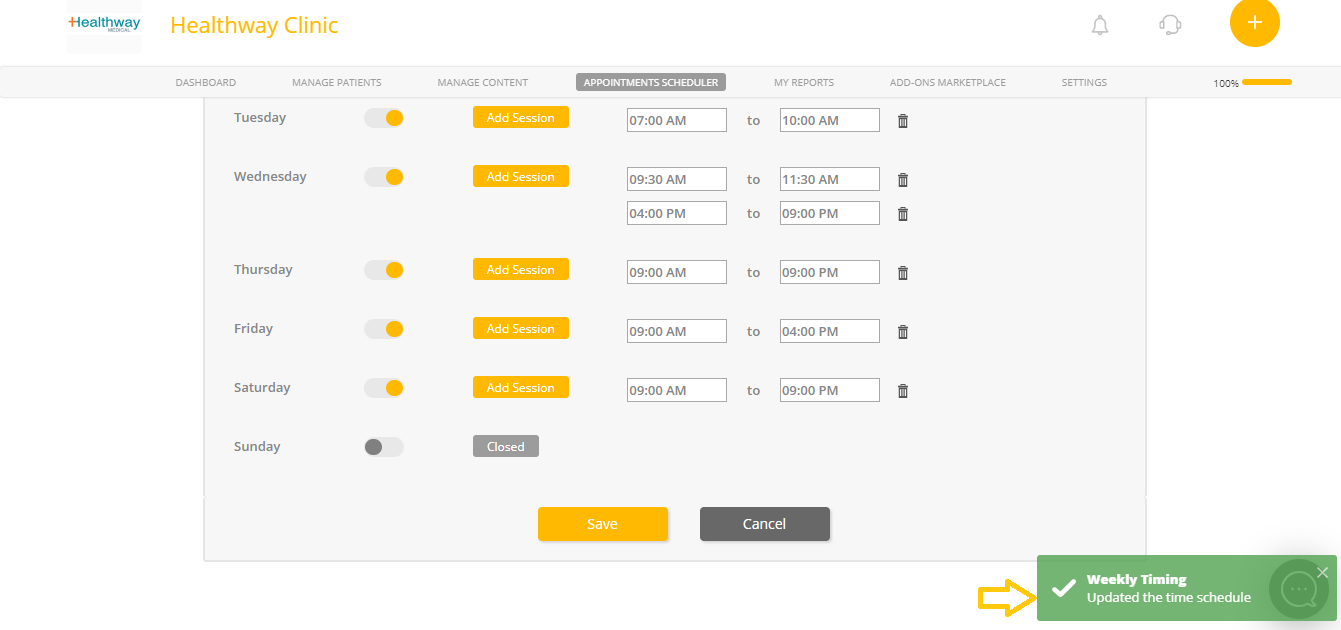Edit Tuesday start time 07:00 AM
The image size is (1341, 630).
(x=677, y=120)
